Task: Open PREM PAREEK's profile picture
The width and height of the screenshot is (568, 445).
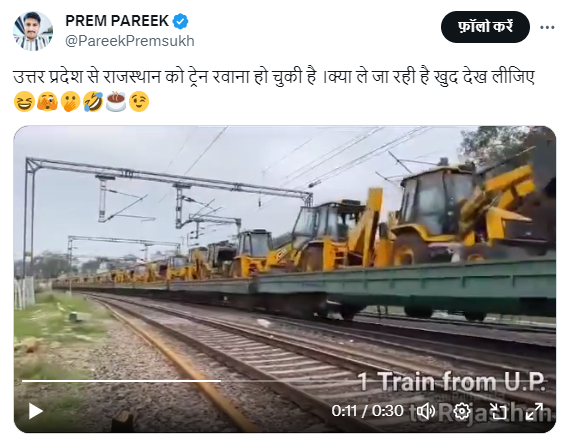Action: (x=33, y=31)
